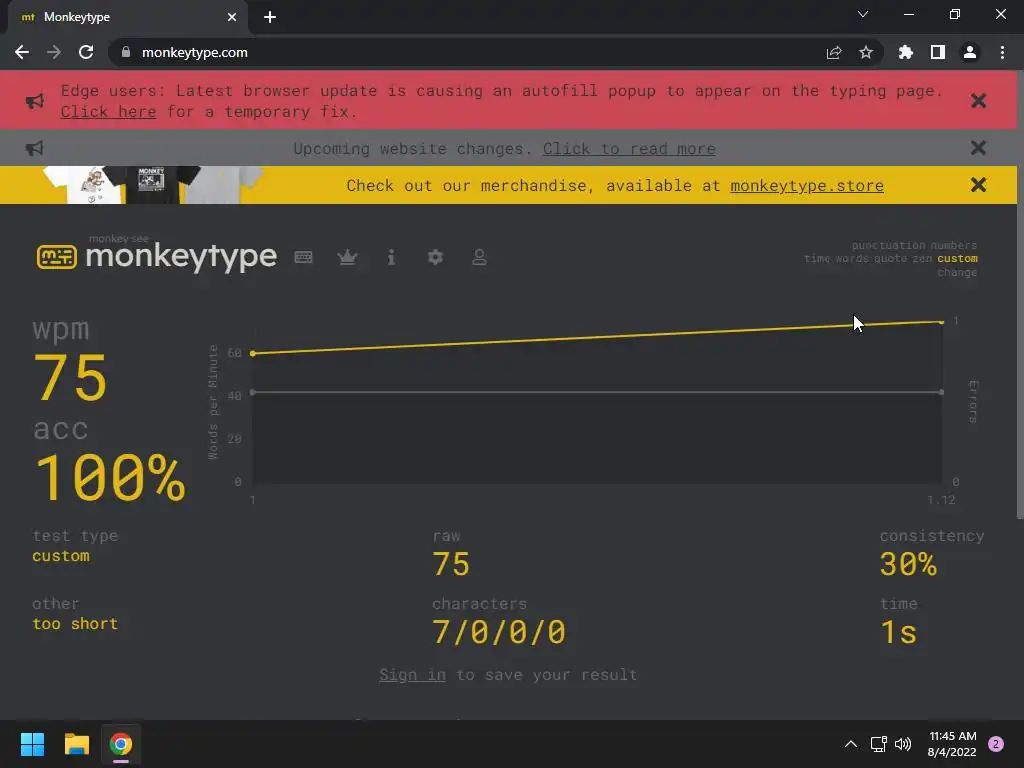
Task: Toggle the Chrome side panel icon
Action: (x=938, y=52)
